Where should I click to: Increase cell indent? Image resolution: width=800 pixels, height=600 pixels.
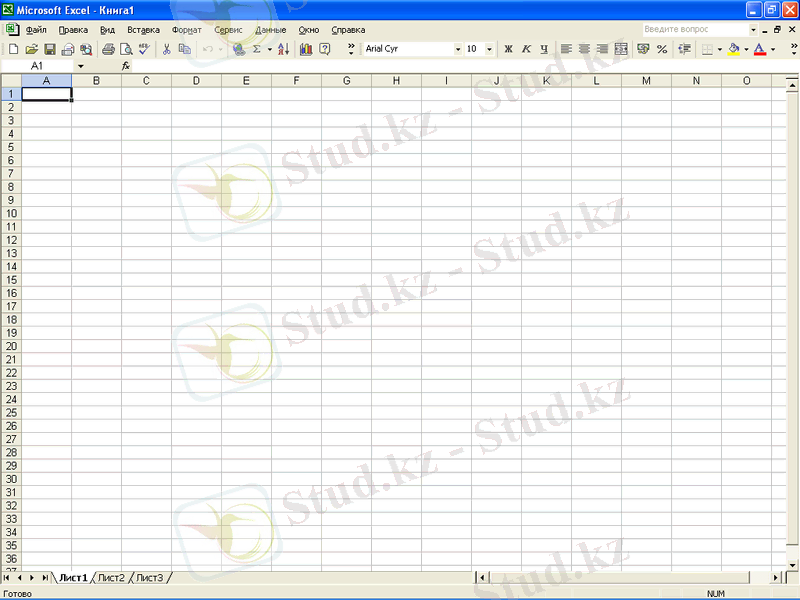684,49
